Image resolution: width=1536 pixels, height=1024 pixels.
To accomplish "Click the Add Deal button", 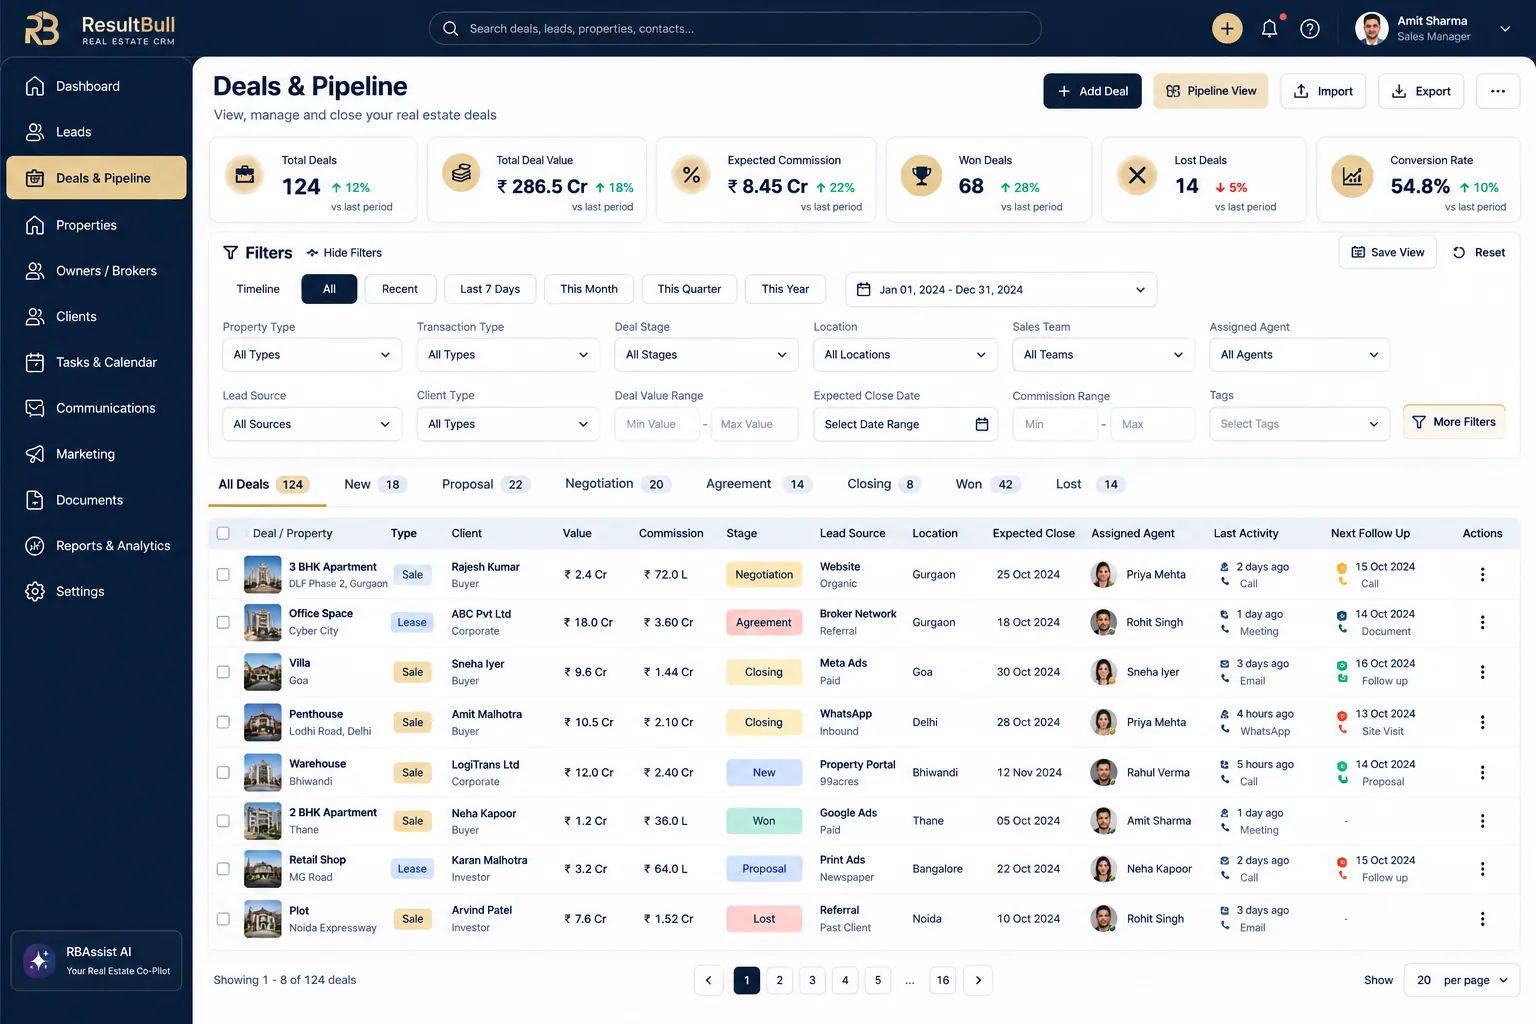I will pos(1092,91).
